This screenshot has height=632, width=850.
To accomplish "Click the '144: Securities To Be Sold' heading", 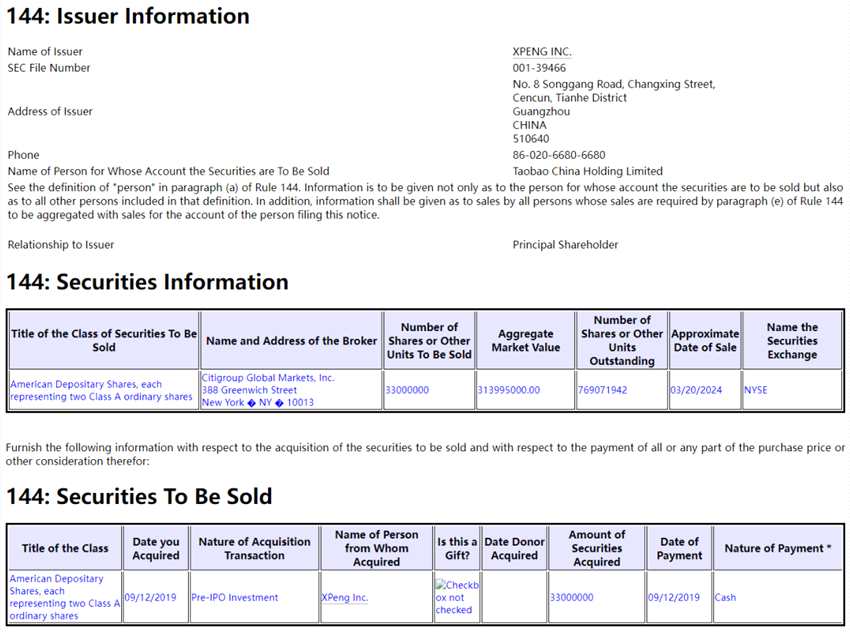I will [139, 497].
